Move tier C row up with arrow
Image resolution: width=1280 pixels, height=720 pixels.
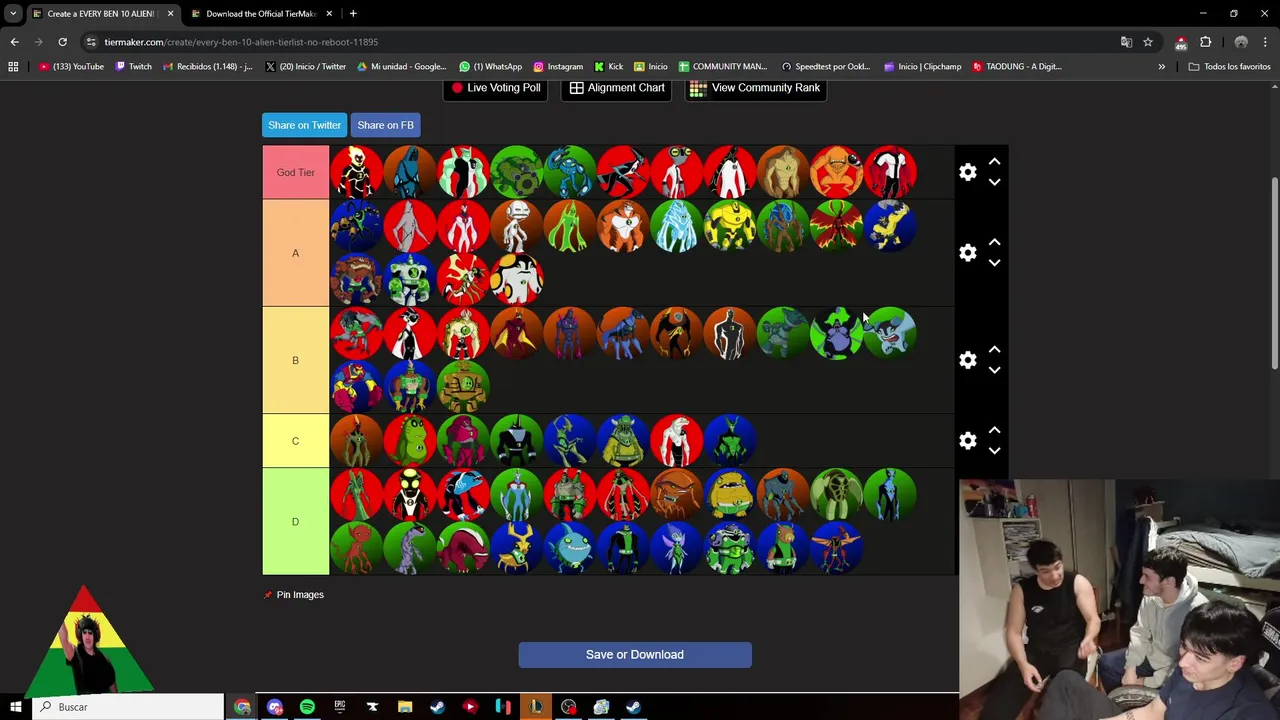994,430
